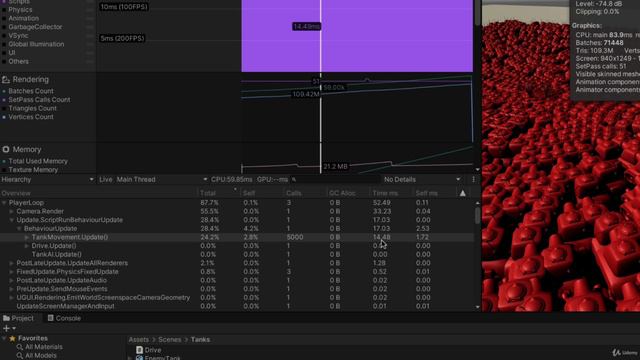Select the Memory profiler module icon
This screenshot has height=360, width=640.
coord(6,149)
